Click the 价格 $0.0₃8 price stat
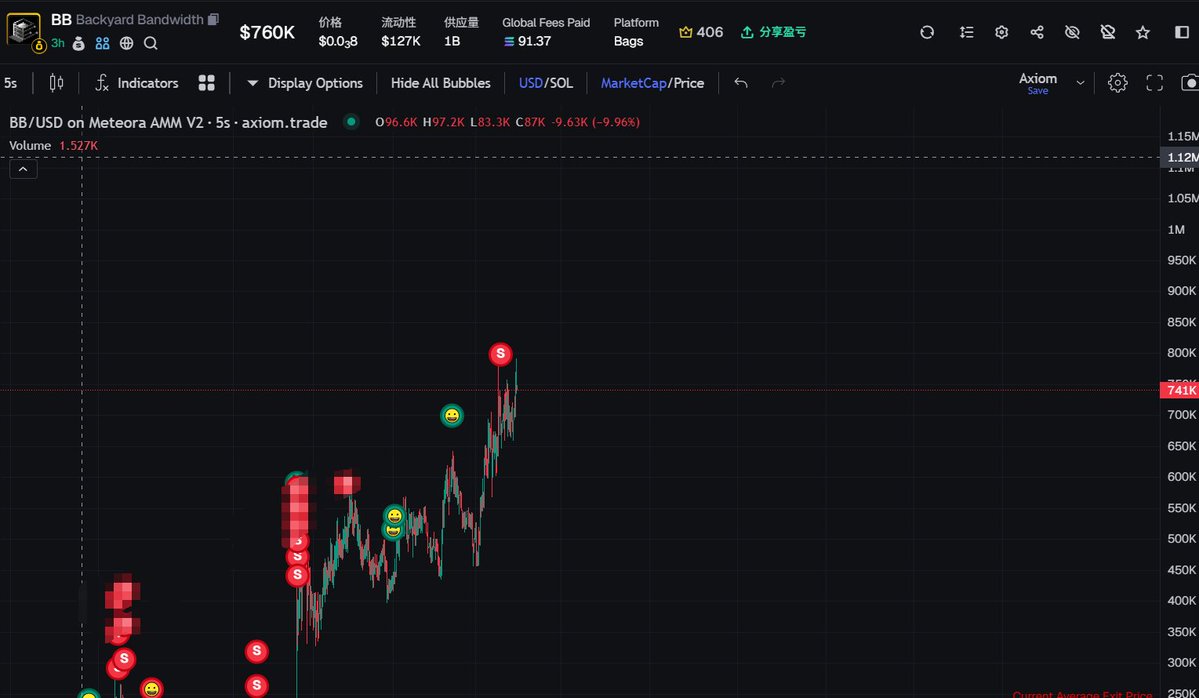 click(337, 32)
